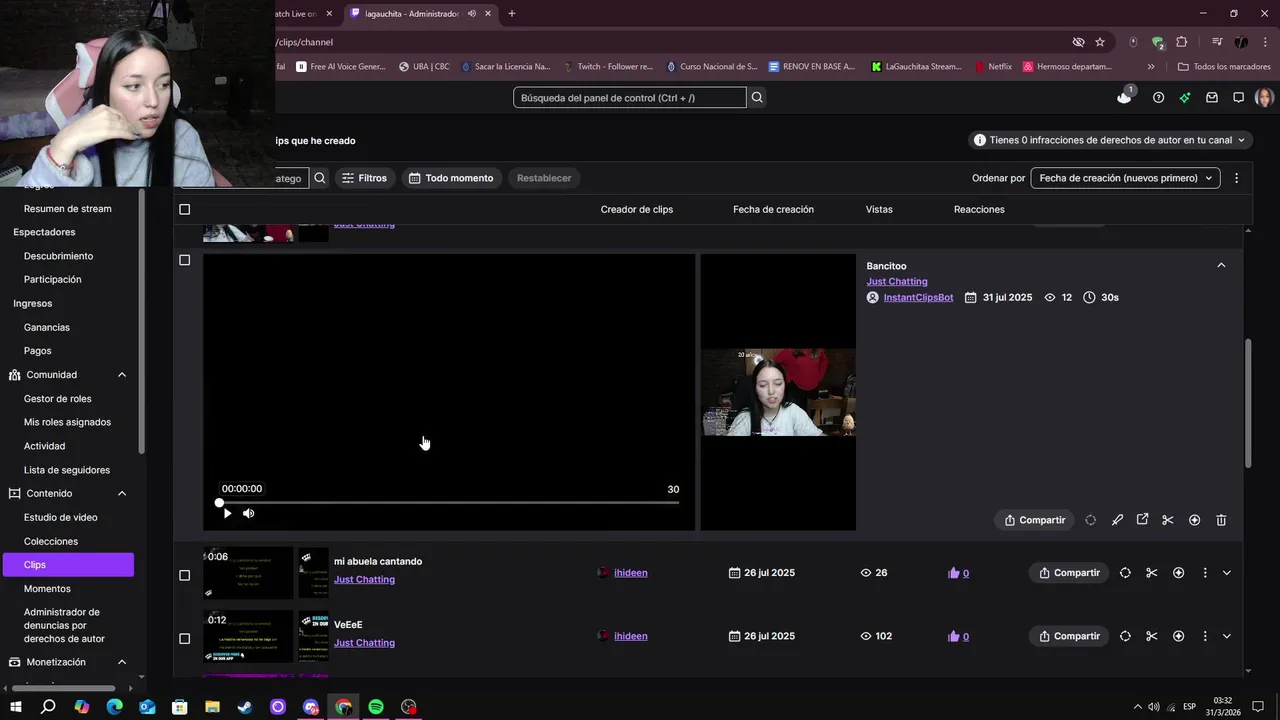Toggle the select-all clips checkbox
This screenshot has height=720, width=1280.
coord(184,209)
